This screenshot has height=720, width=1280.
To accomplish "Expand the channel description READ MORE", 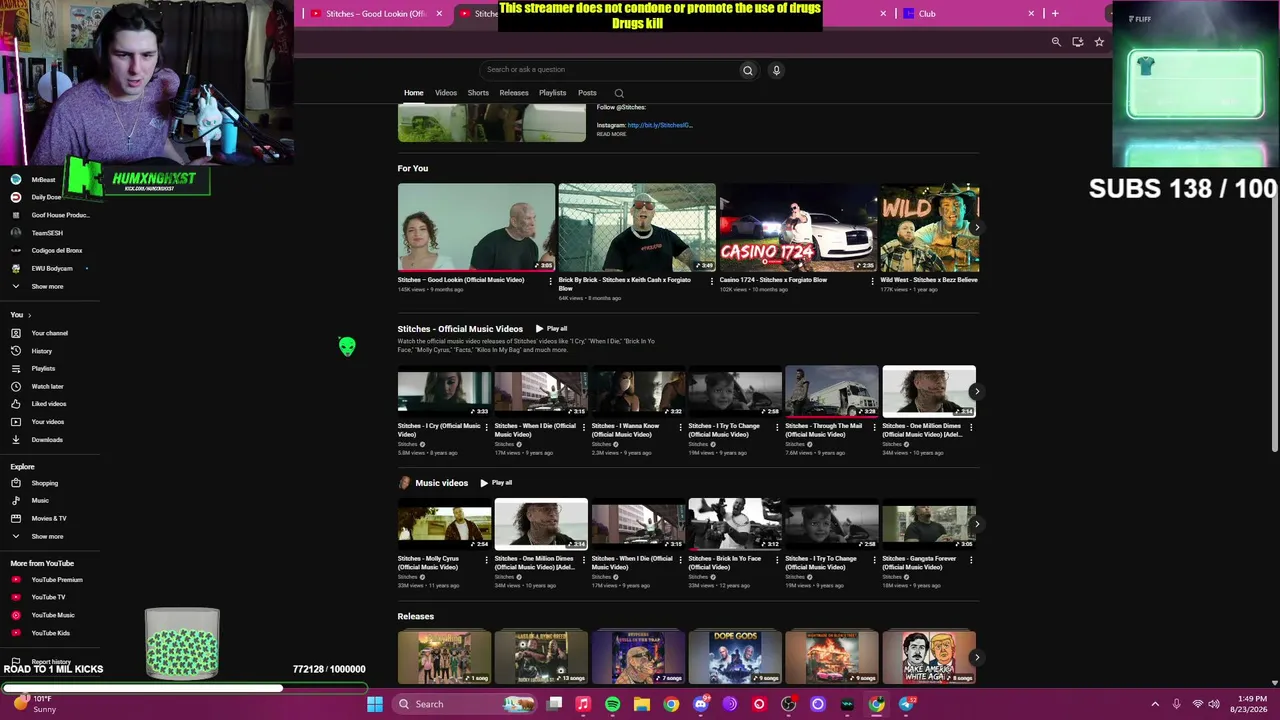I will pos(611,134).
